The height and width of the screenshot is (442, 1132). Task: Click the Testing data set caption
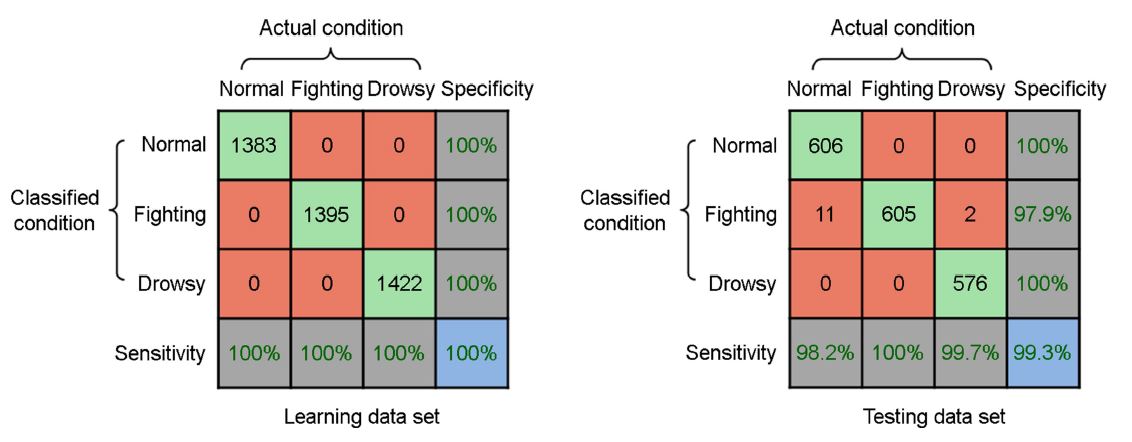pos(932,417)
